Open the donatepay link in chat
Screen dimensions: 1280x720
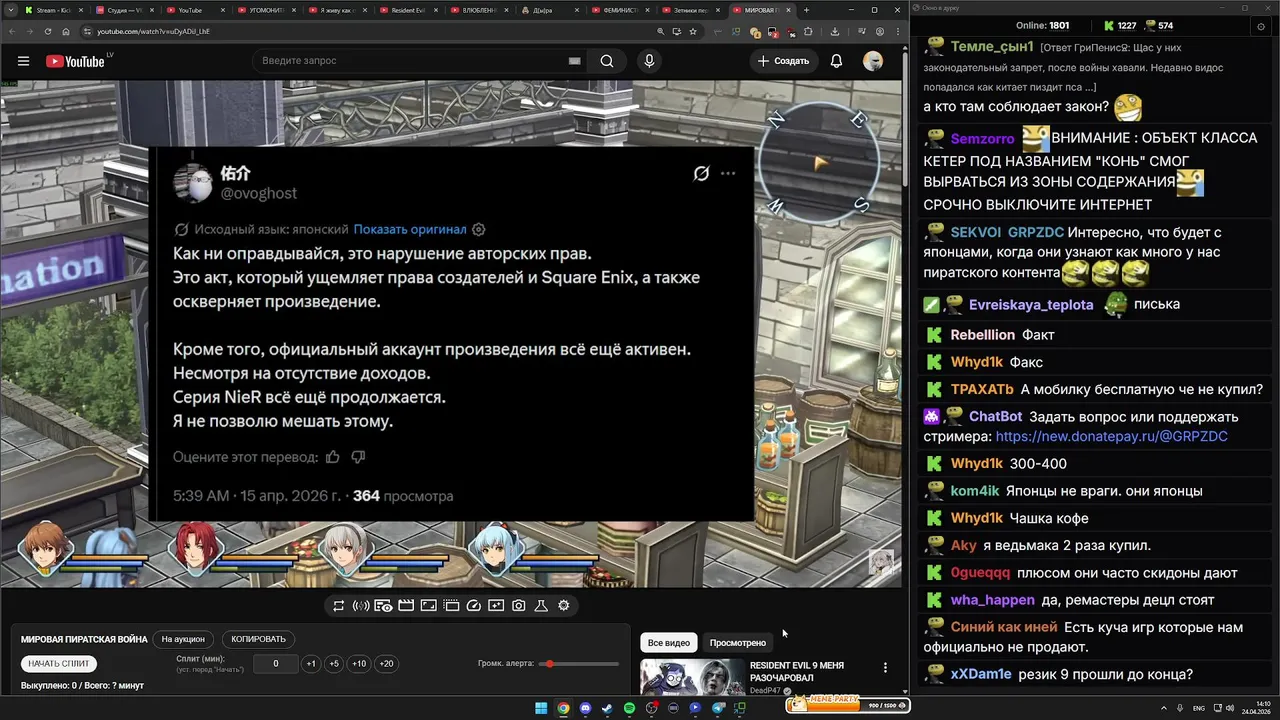(x=1112, y=437)
